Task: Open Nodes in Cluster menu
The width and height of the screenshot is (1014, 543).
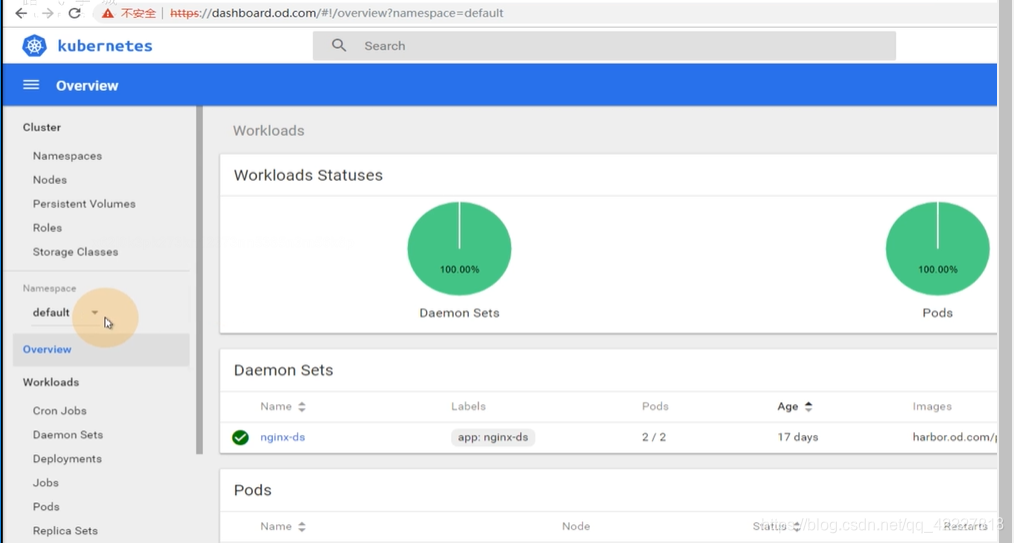Action: [50, 180]
